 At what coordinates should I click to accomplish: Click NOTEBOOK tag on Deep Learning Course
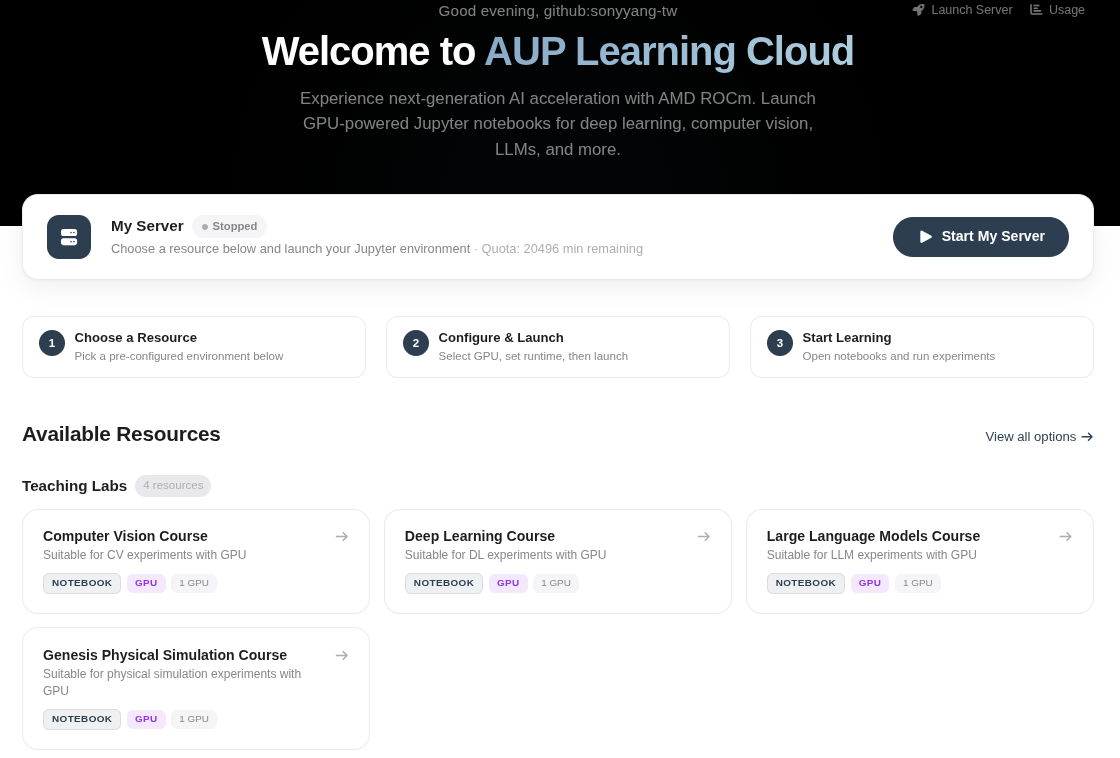tap(444, 583)
